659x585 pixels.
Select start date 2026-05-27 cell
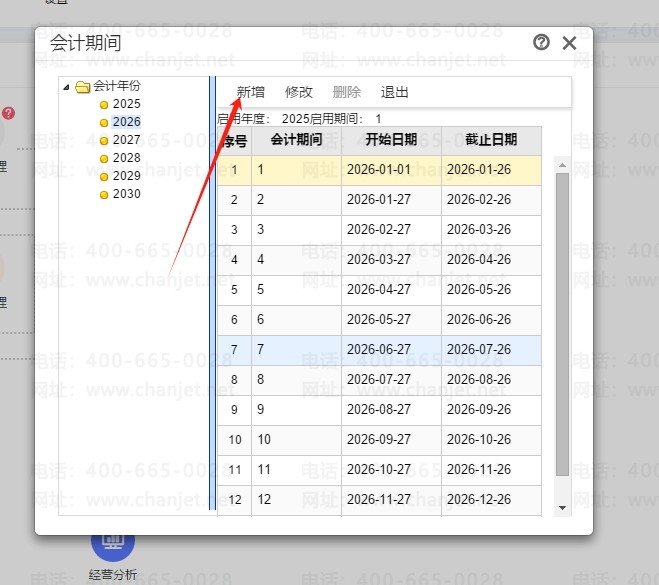click(x=391, y=320)
